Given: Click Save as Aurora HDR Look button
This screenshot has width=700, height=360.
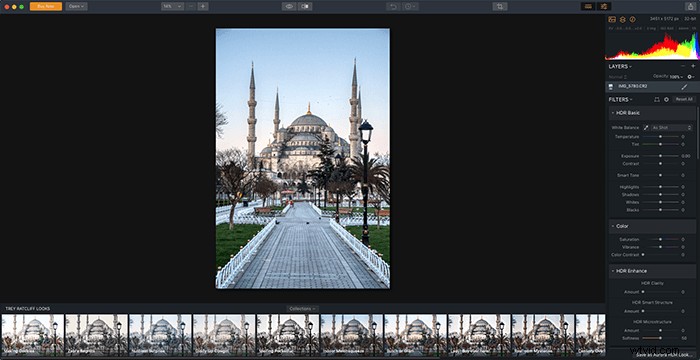Looking at the screenshot, I should coord(663,354).
